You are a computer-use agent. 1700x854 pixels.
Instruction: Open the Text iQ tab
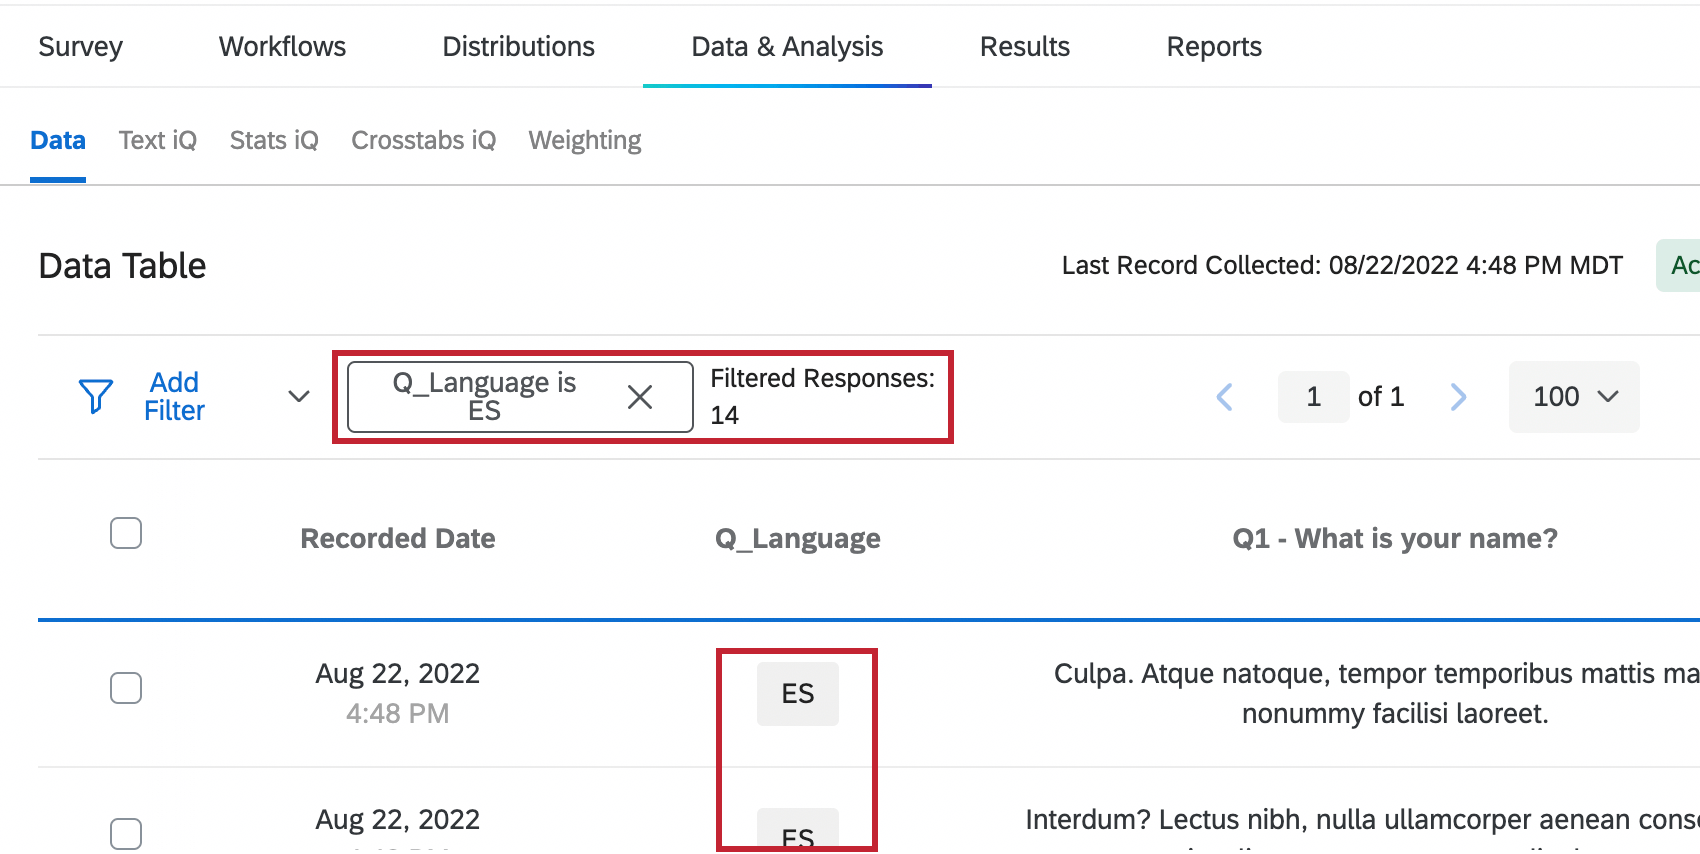tap(157, 140)
